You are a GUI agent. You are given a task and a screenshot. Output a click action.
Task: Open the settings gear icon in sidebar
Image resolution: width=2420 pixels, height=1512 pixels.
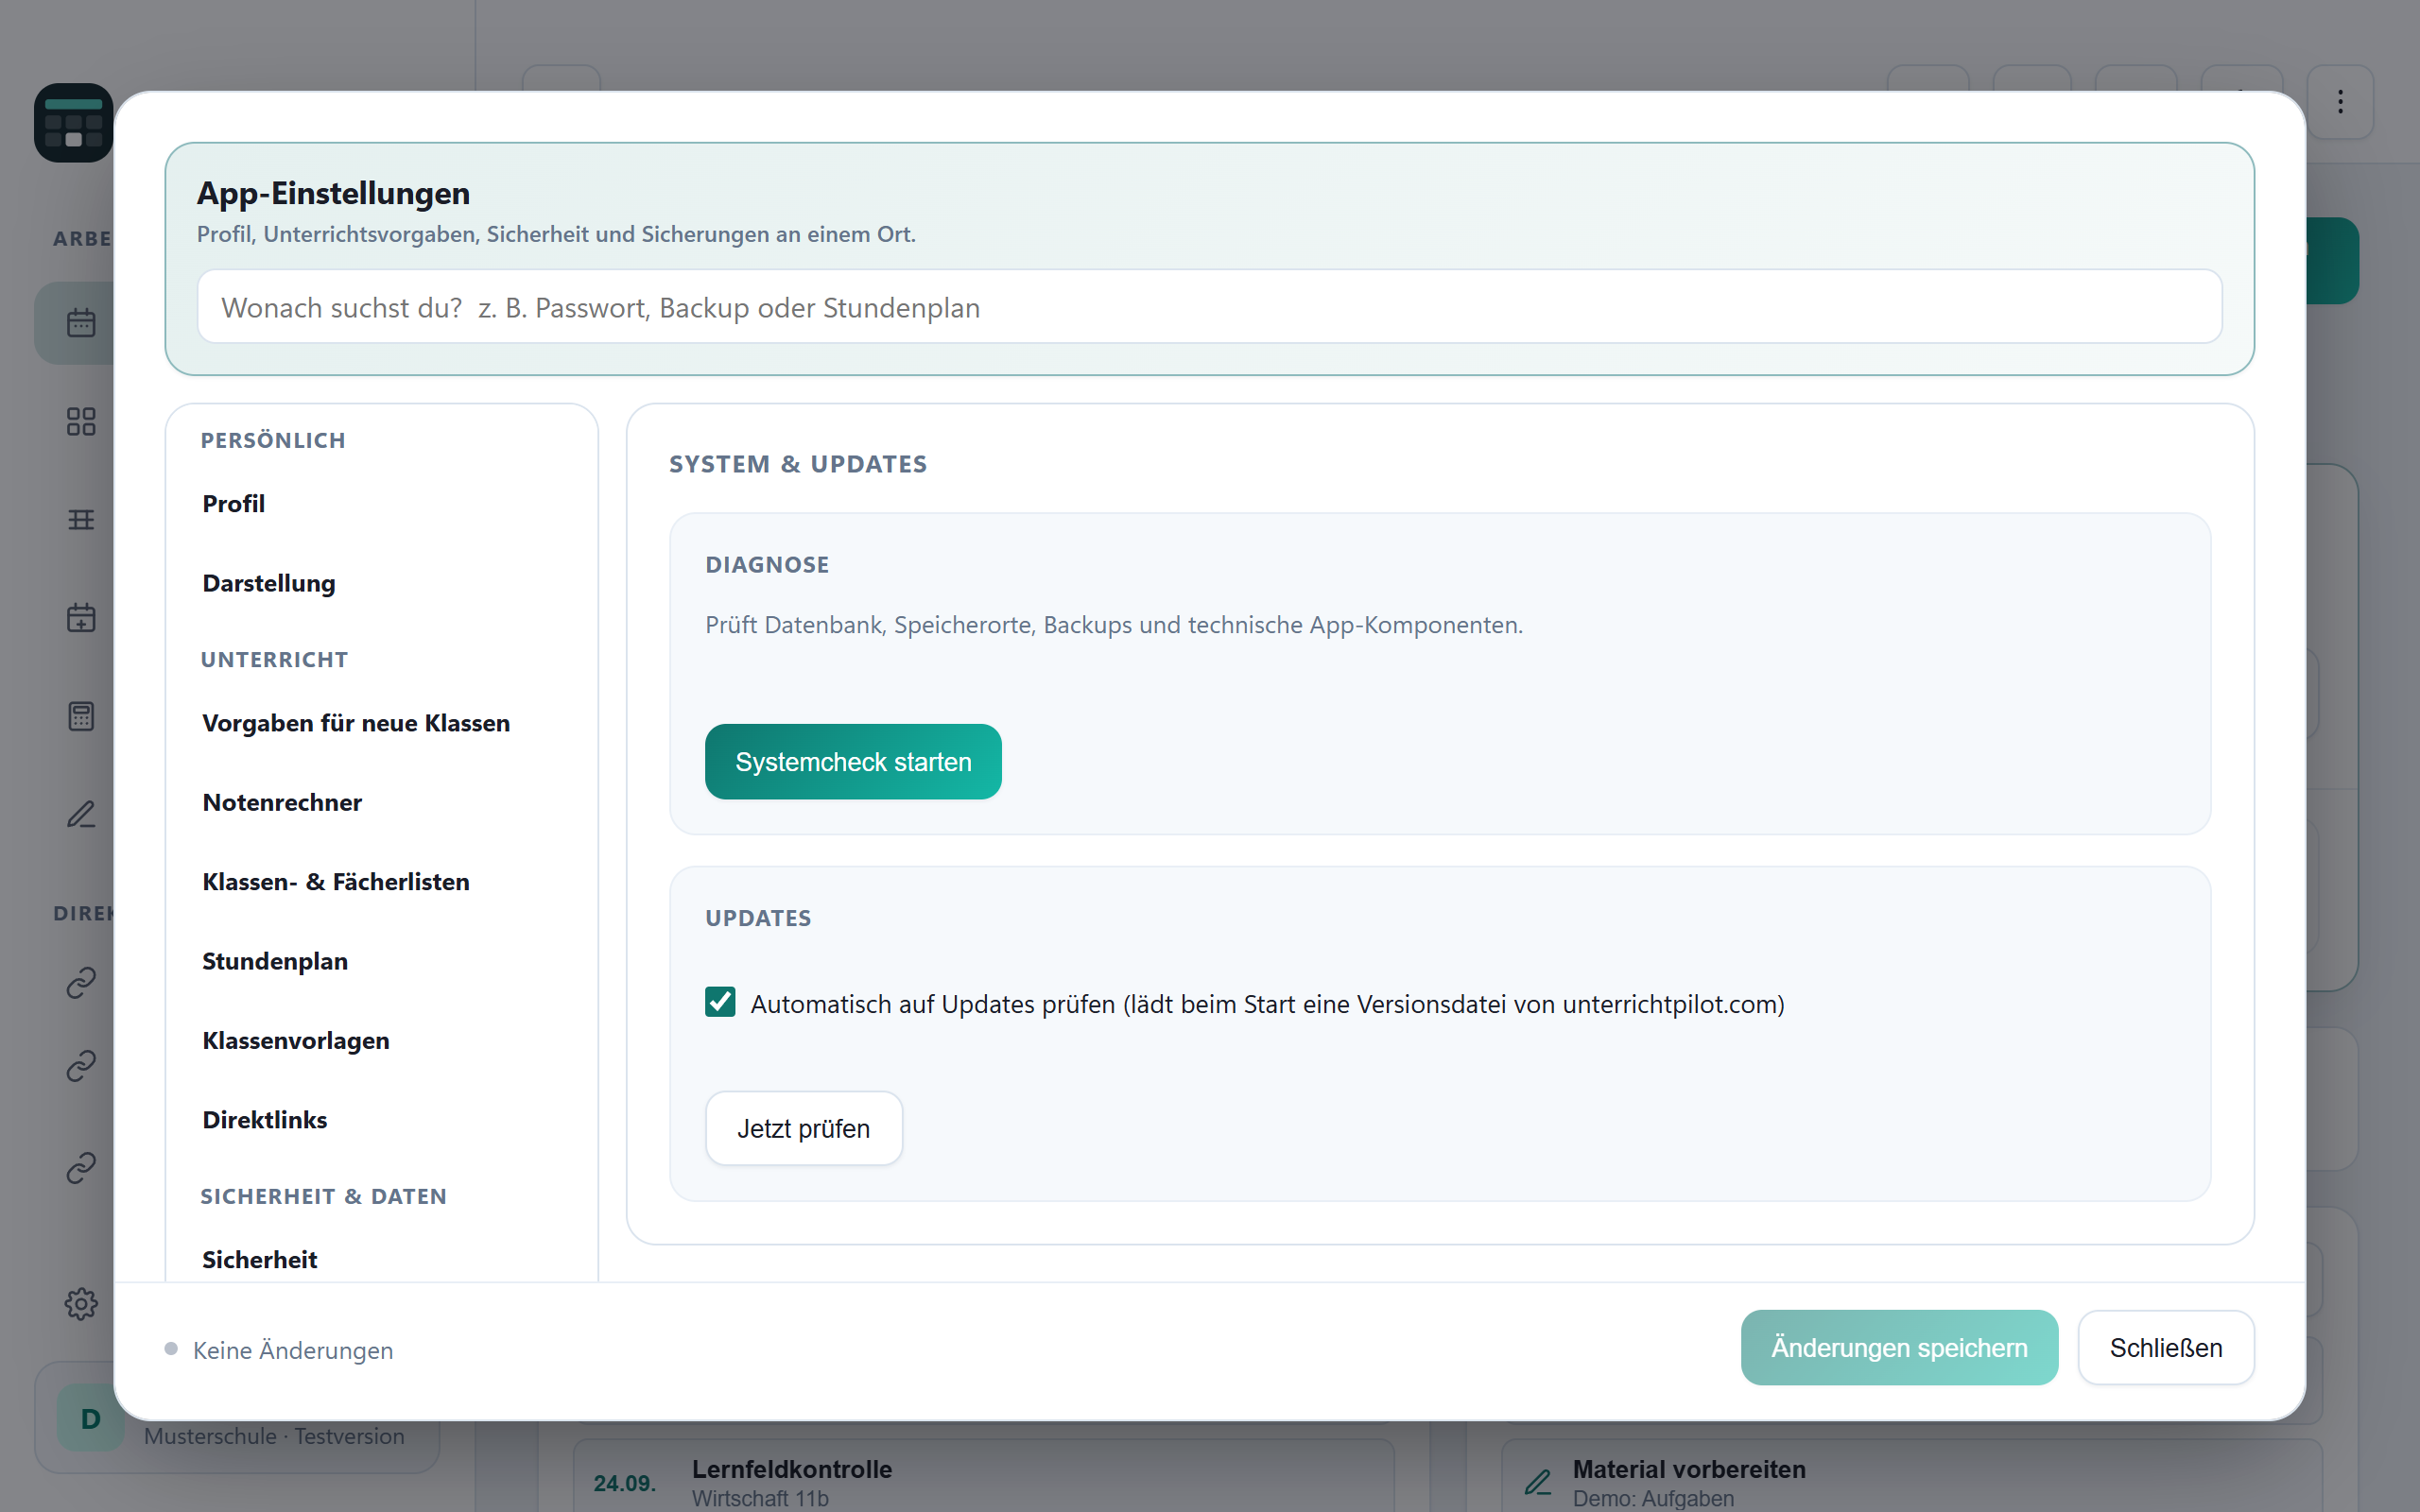(81, 1303)
